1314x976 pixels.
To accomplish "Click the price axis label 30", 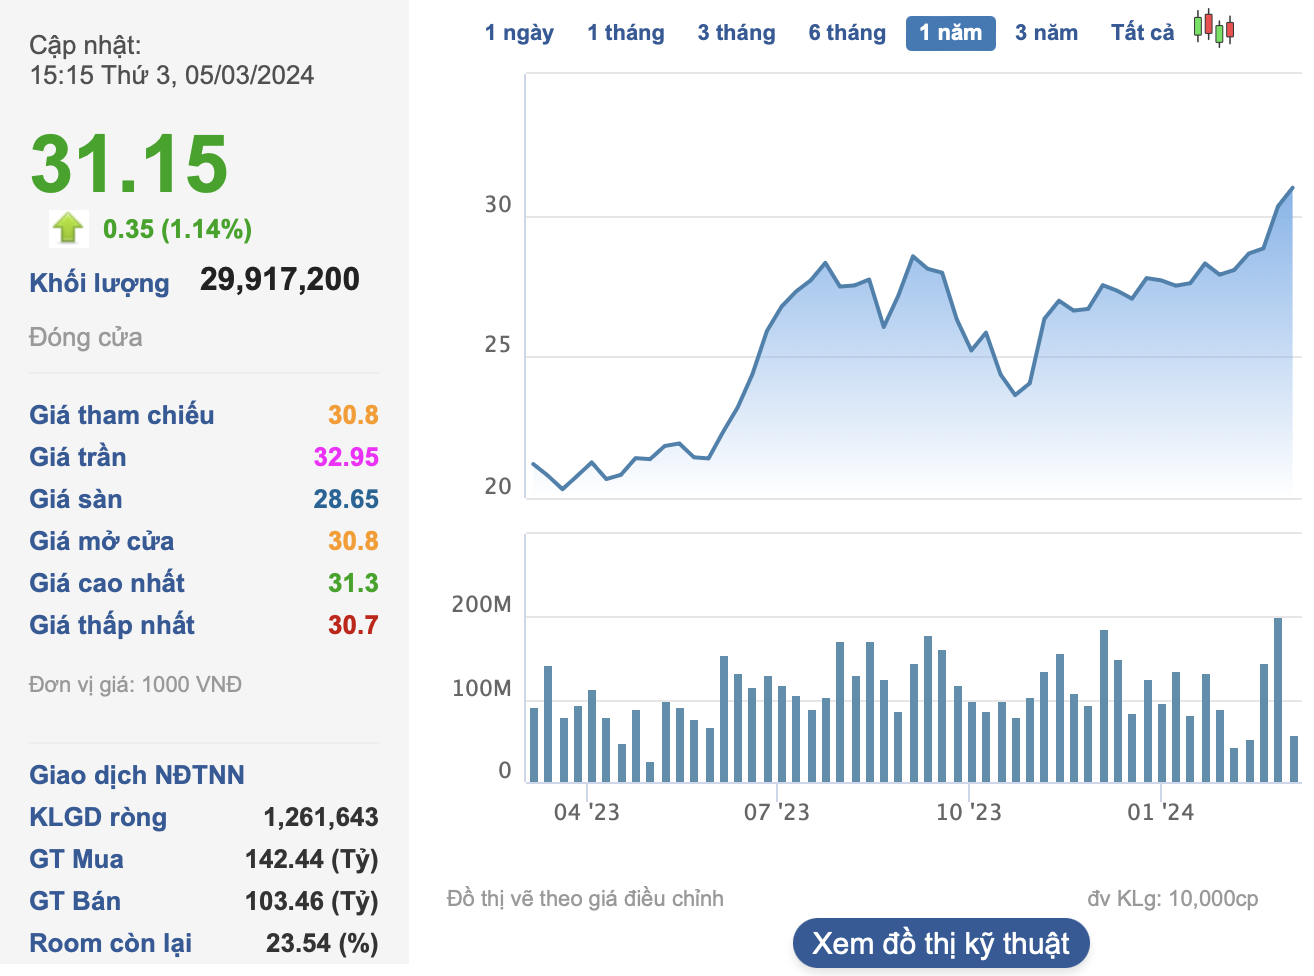I will (x=498, y=205).
